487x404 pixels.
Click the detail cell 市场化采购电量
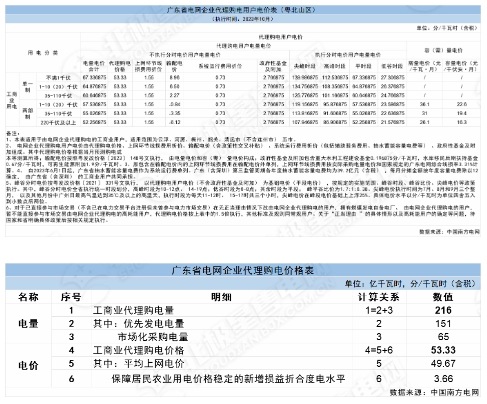[153, 337]
